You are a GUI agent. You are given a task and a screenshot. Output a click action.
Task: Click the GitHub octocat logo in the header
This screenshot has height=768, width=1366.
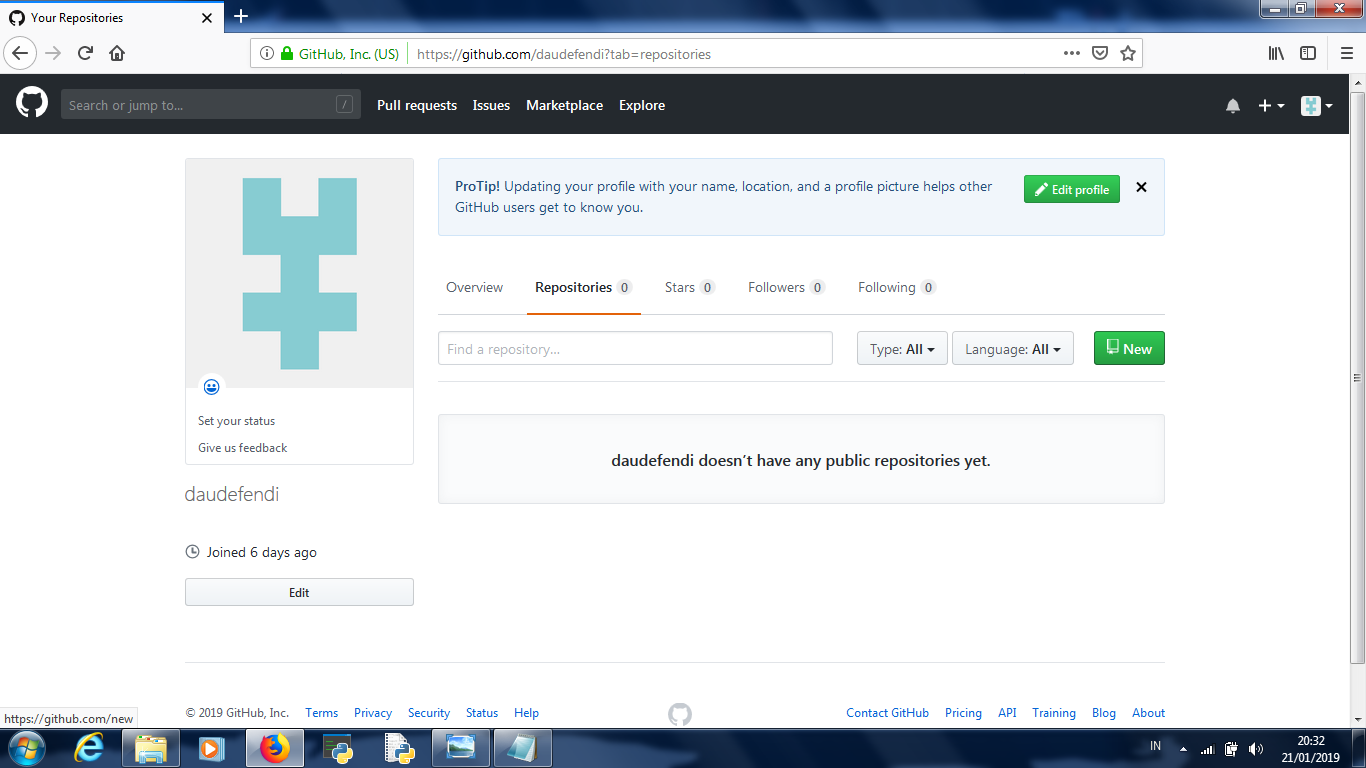point(31,104)
